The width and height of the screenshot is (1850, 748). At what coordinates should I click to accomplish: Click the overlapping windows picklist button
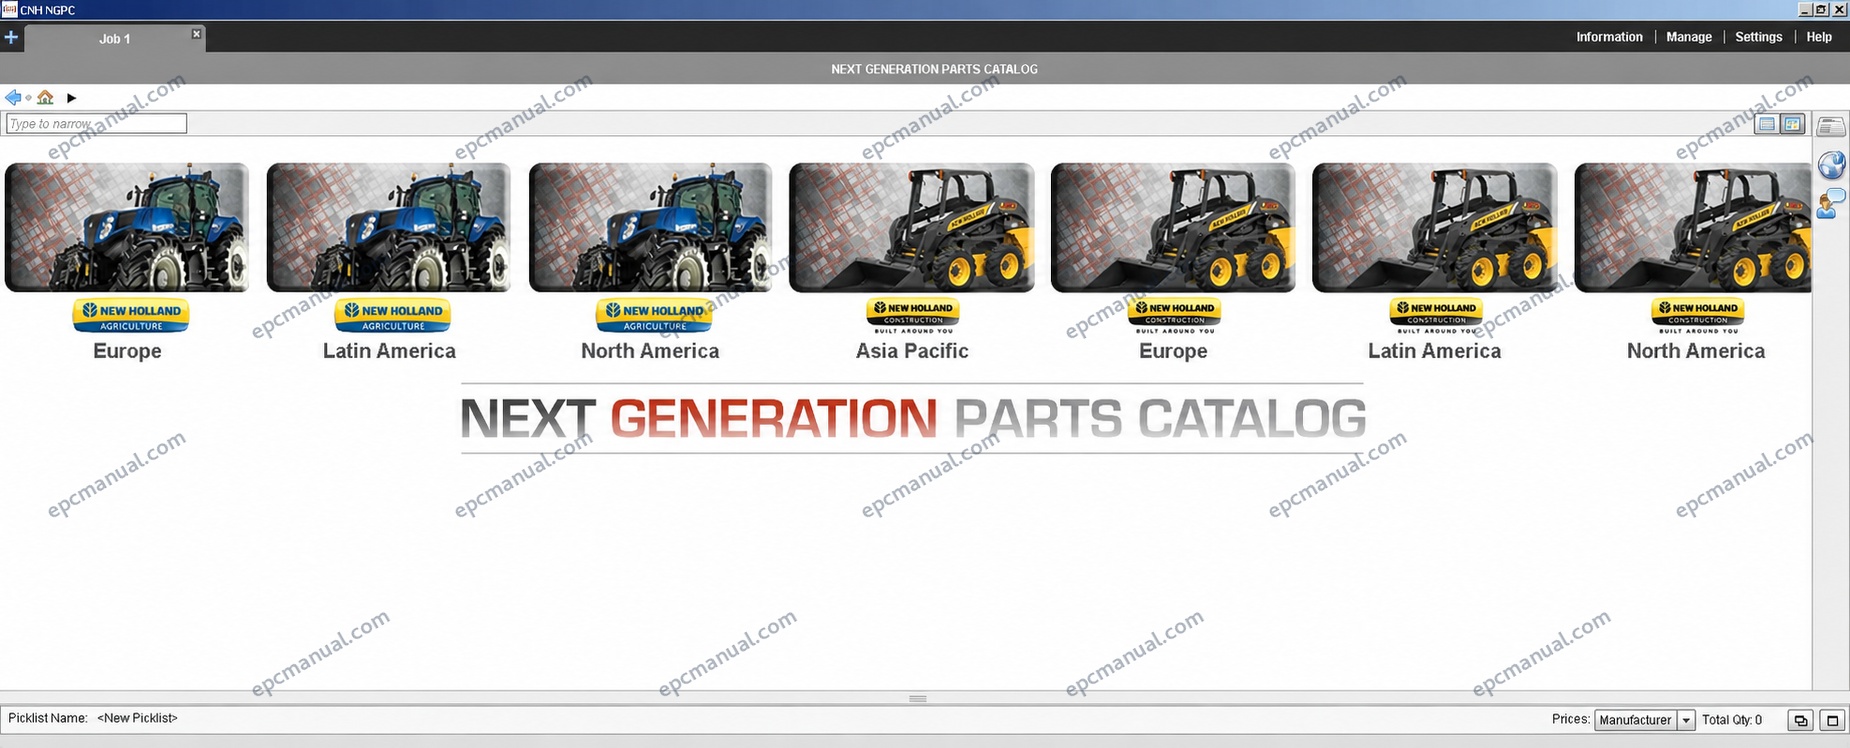click(1801, 720)
